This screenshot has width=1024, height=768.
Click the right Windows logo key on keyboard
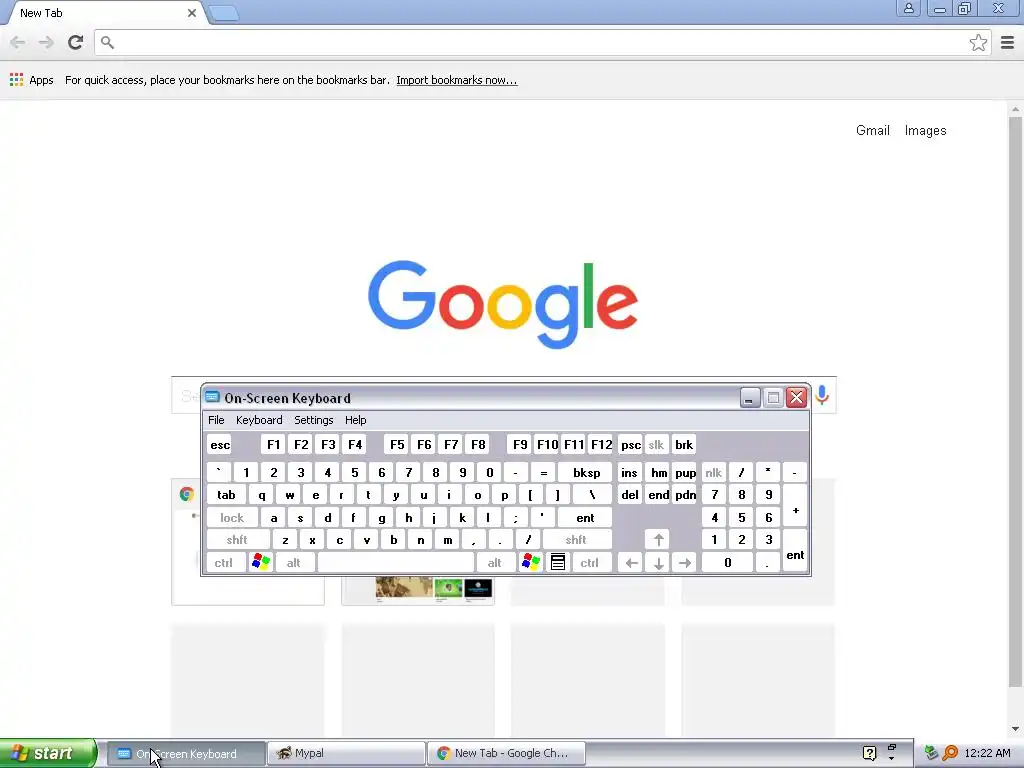(530, 562)
